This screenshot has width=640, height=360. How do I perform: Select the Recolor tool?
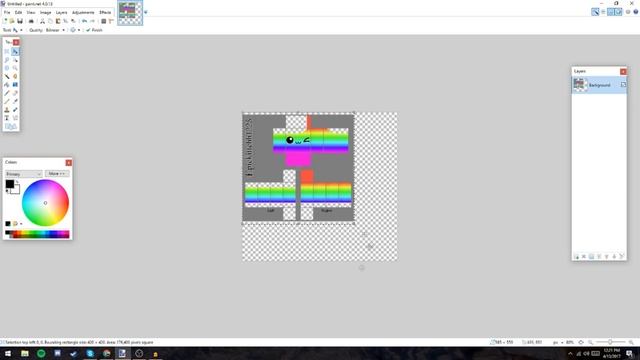[x=15, y=109]
